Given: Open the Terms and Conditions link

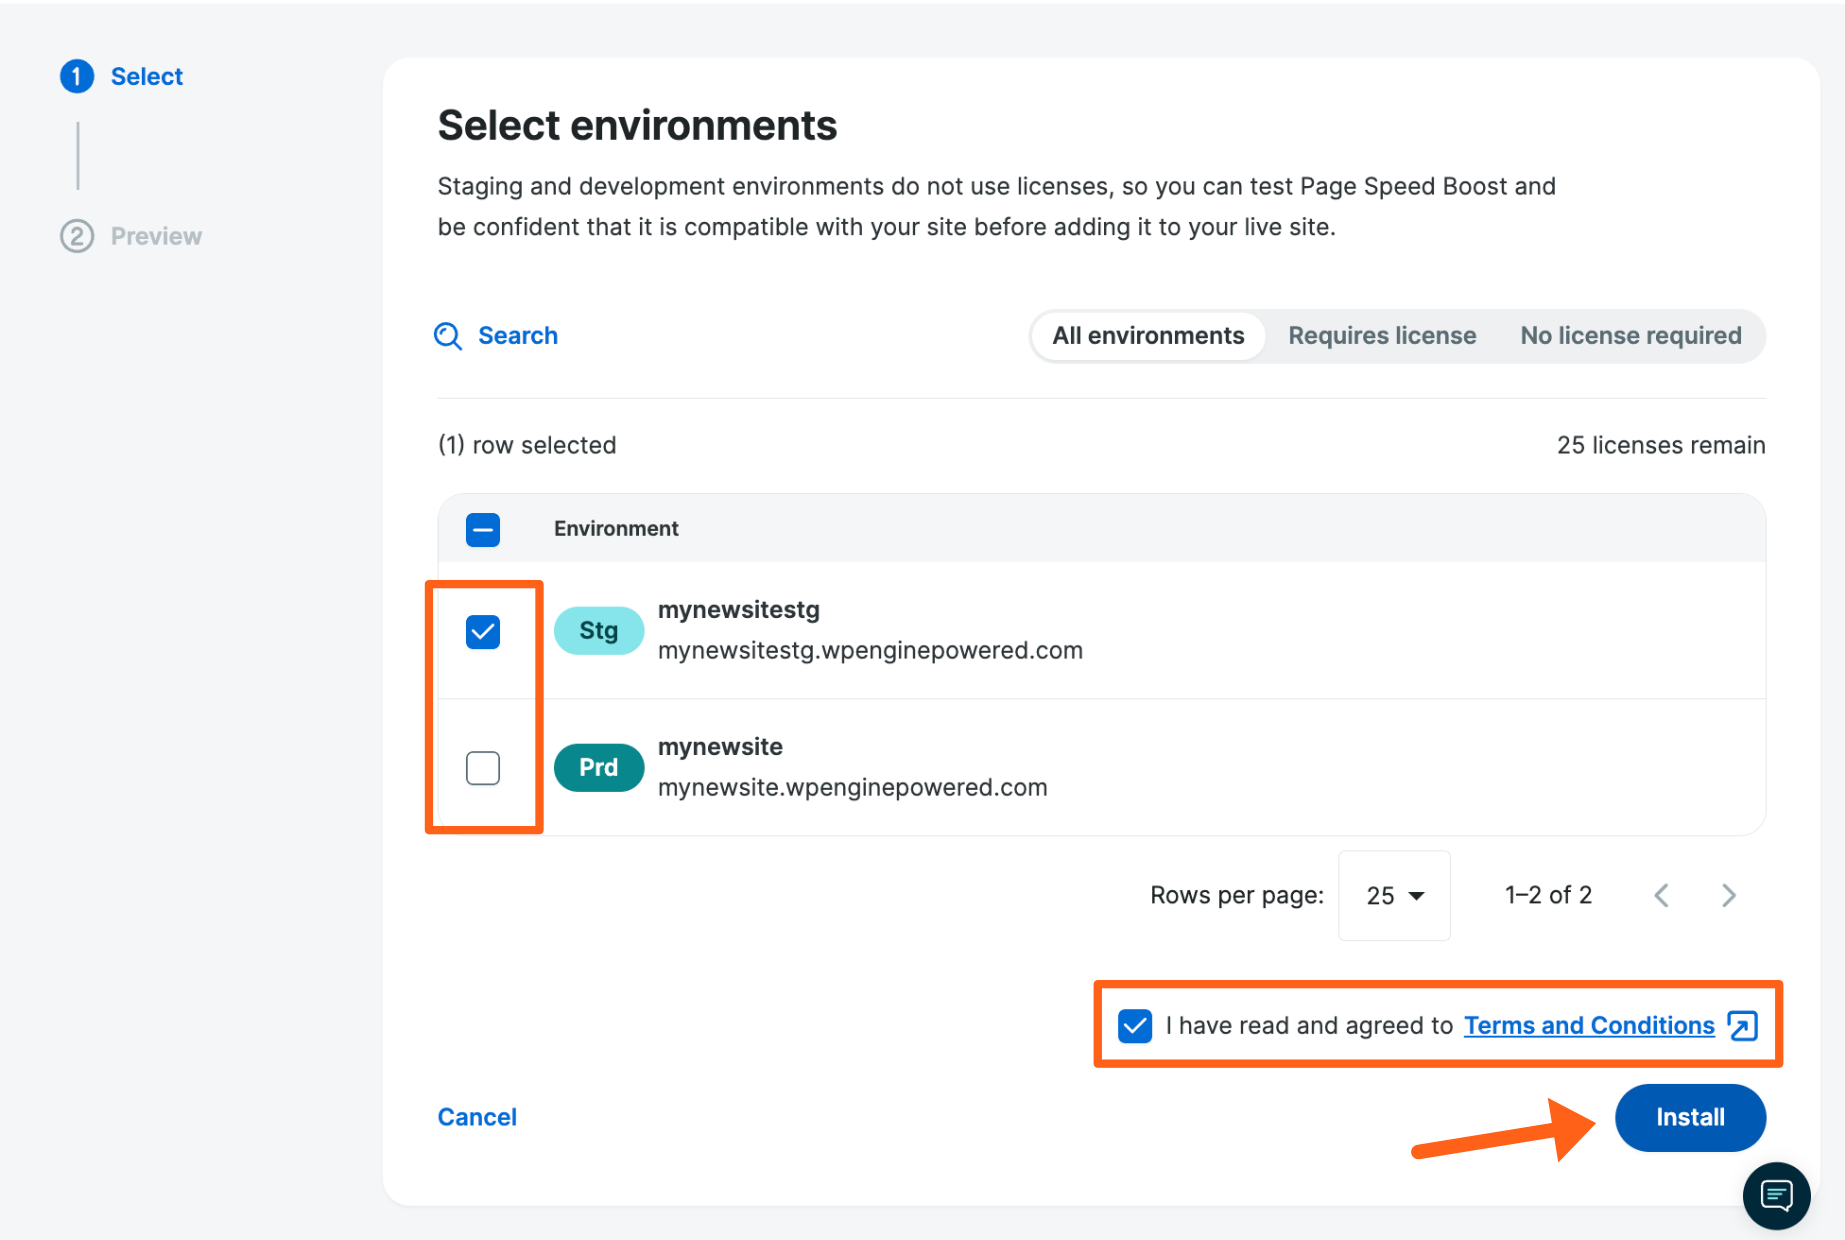Looking at the screenshot, I should (x=1589, y=1025).
